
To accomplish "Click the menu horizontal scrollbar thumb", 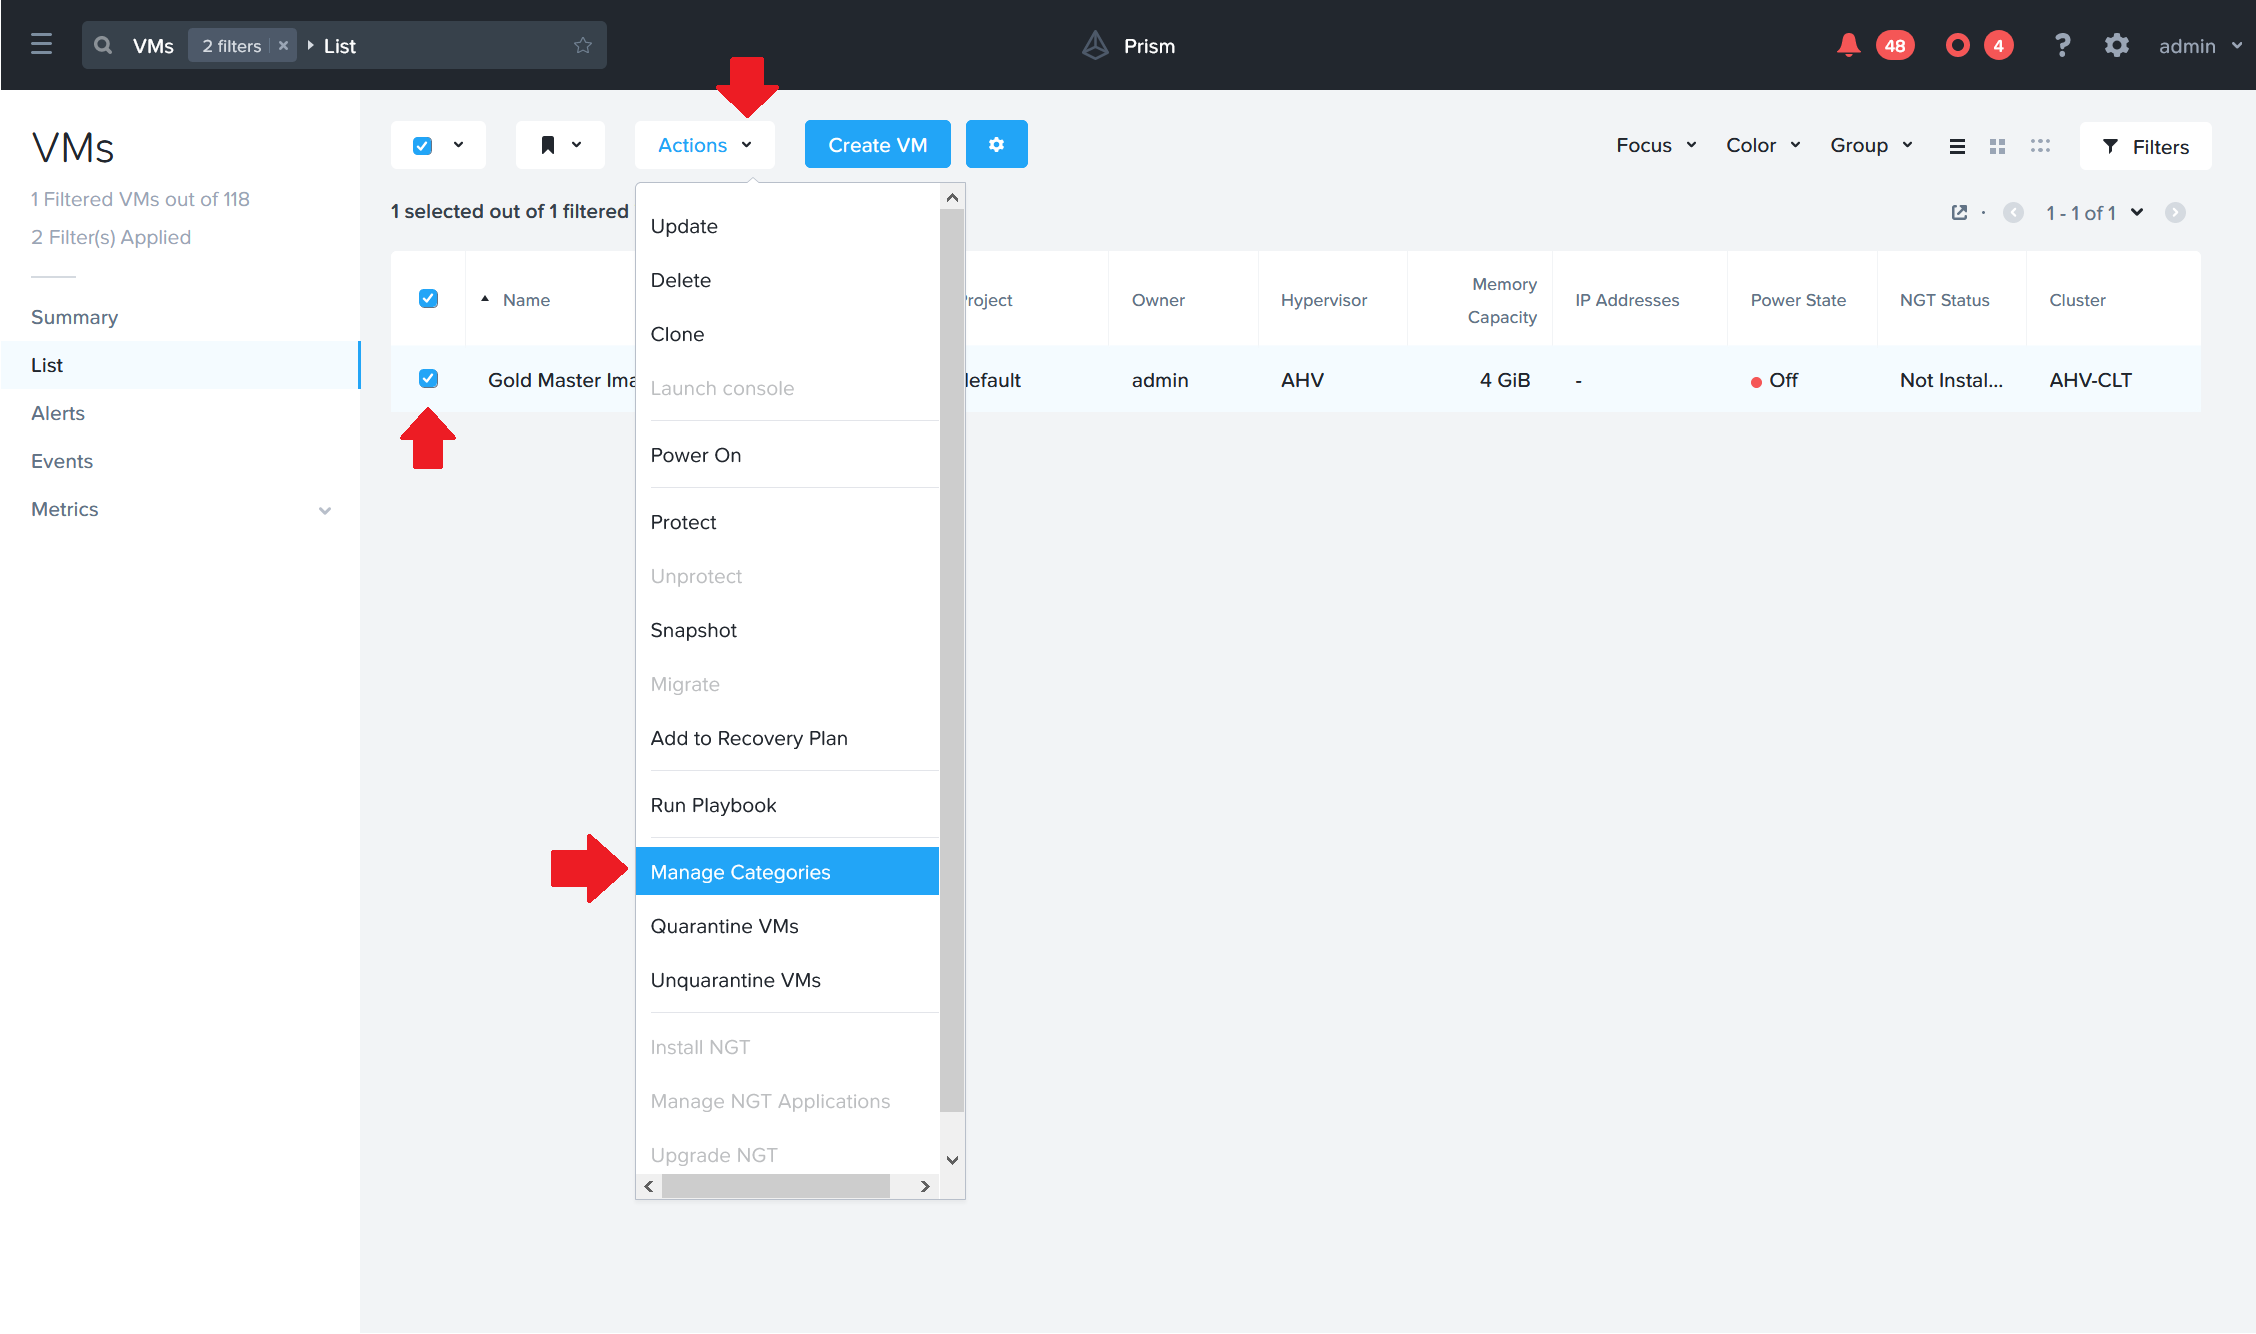I will pos(775,1186).
